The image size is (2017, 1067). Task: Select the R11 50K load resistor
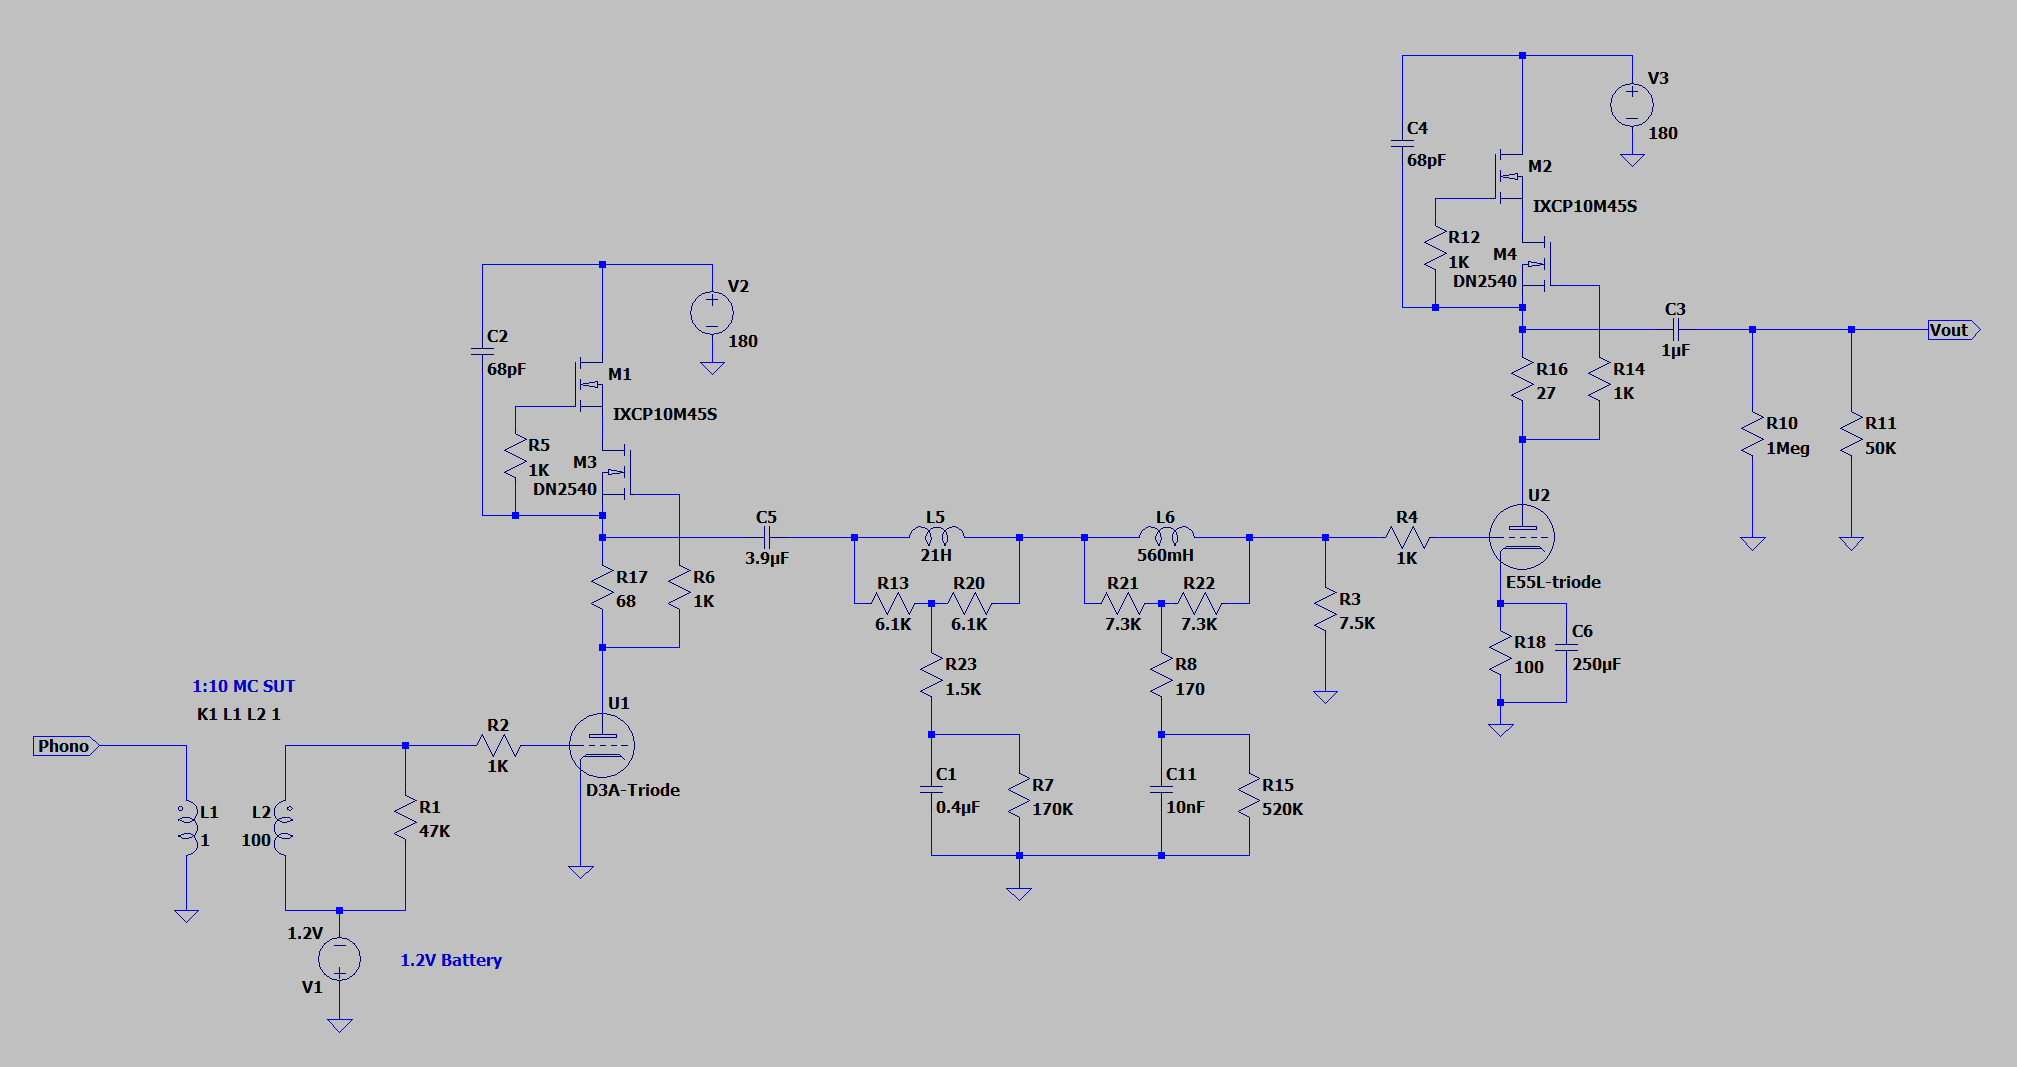pyautogui.click(x=1851, y=434)
